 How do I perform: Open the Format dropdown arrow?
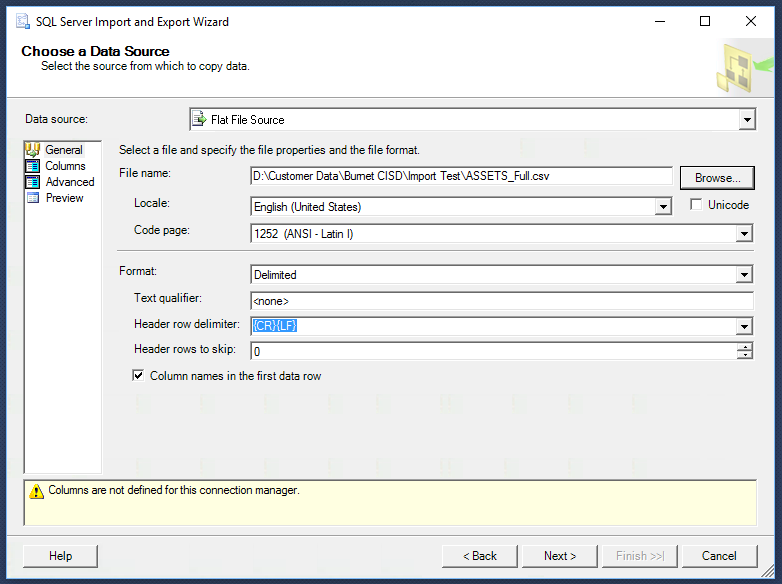coord(744,274)
